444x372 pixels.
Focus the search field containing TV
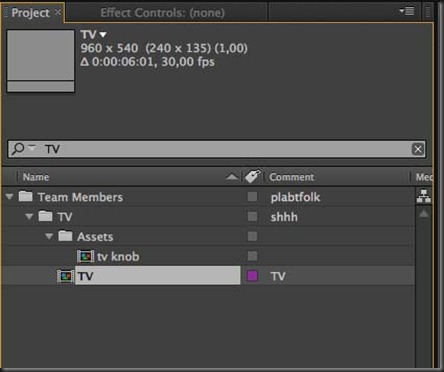point(217,149)
